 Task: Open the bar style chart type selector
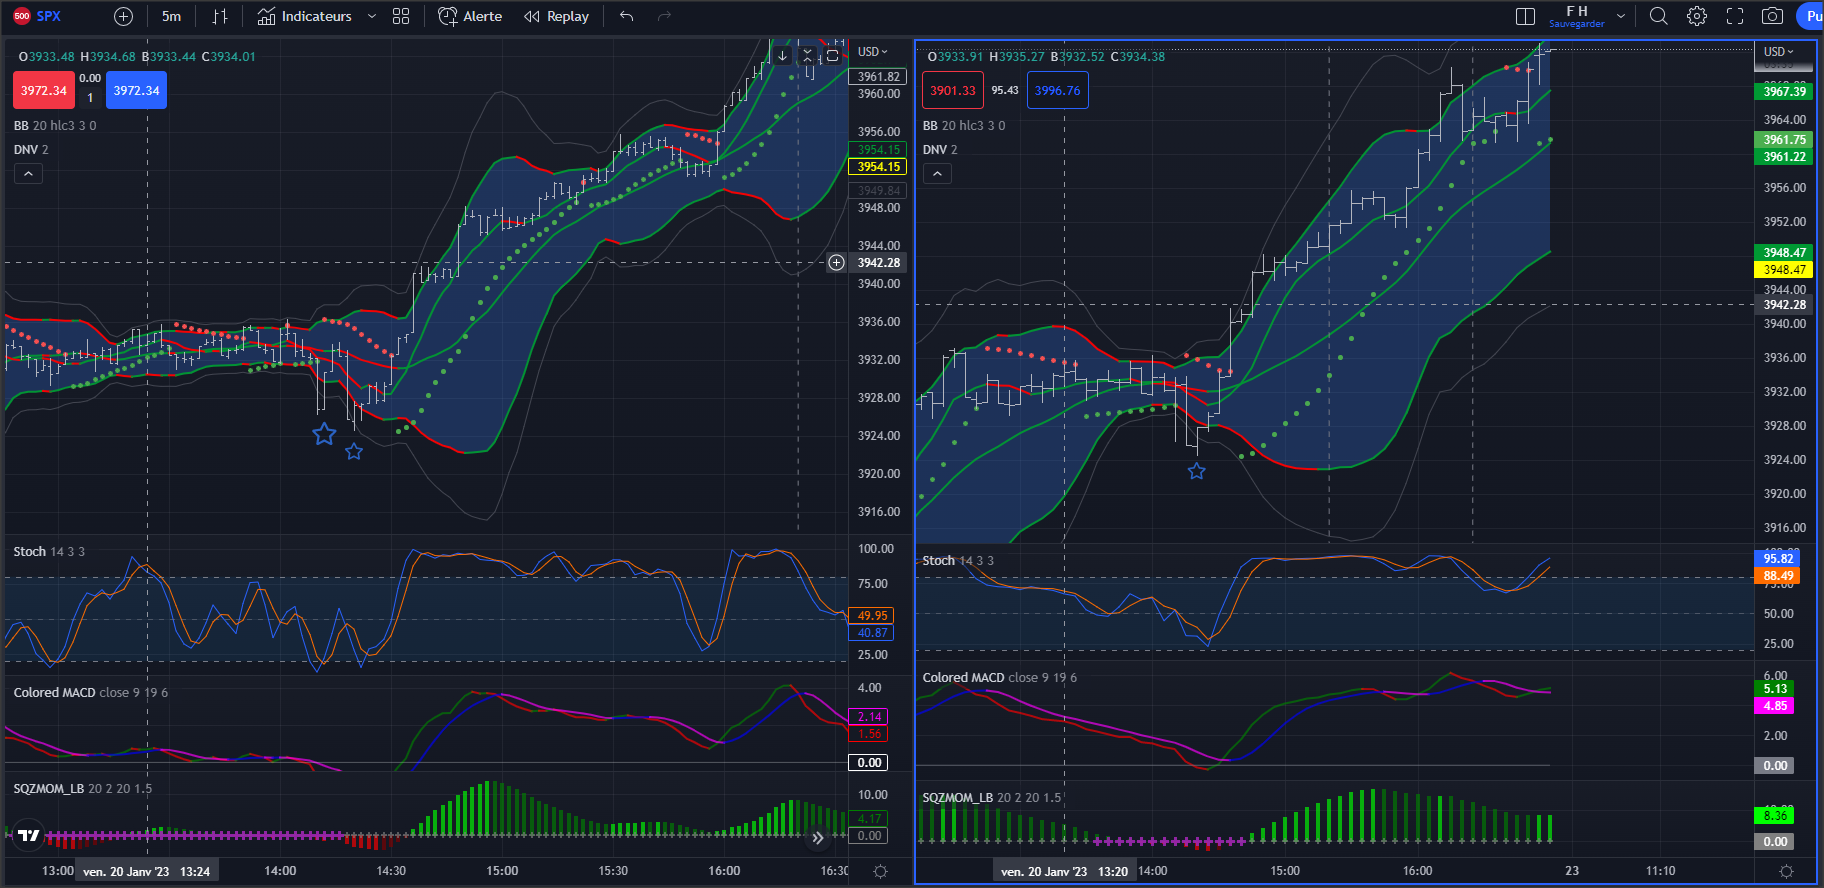[x=220, y=16]
